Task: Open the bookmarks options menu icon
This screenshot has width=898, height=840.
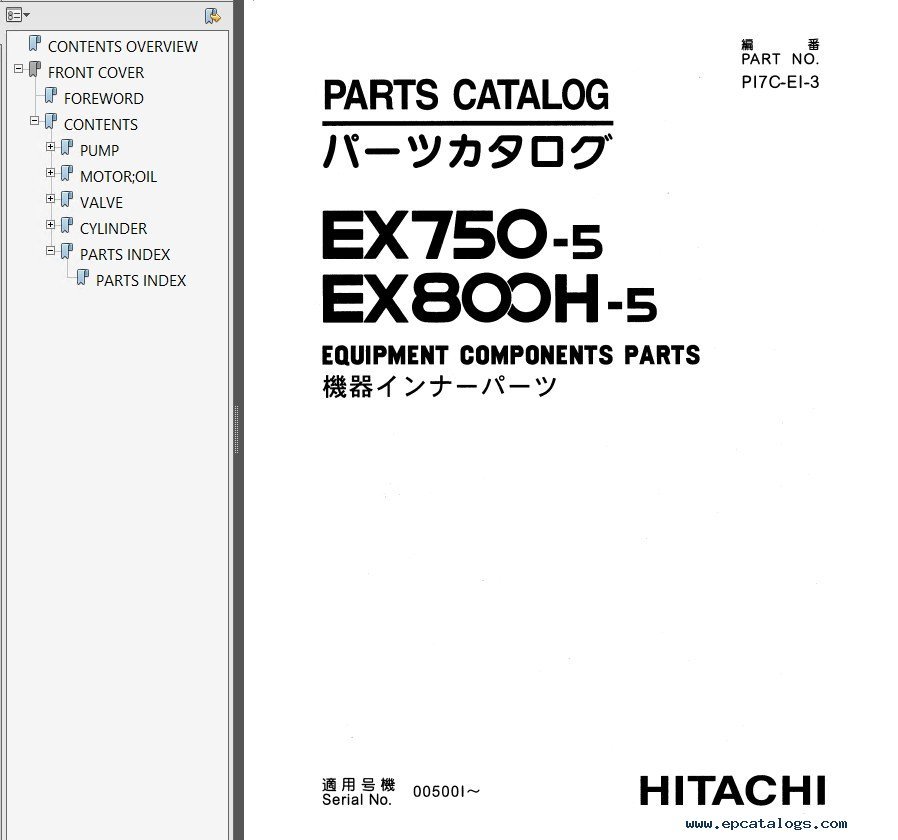Action: (17, 15)
